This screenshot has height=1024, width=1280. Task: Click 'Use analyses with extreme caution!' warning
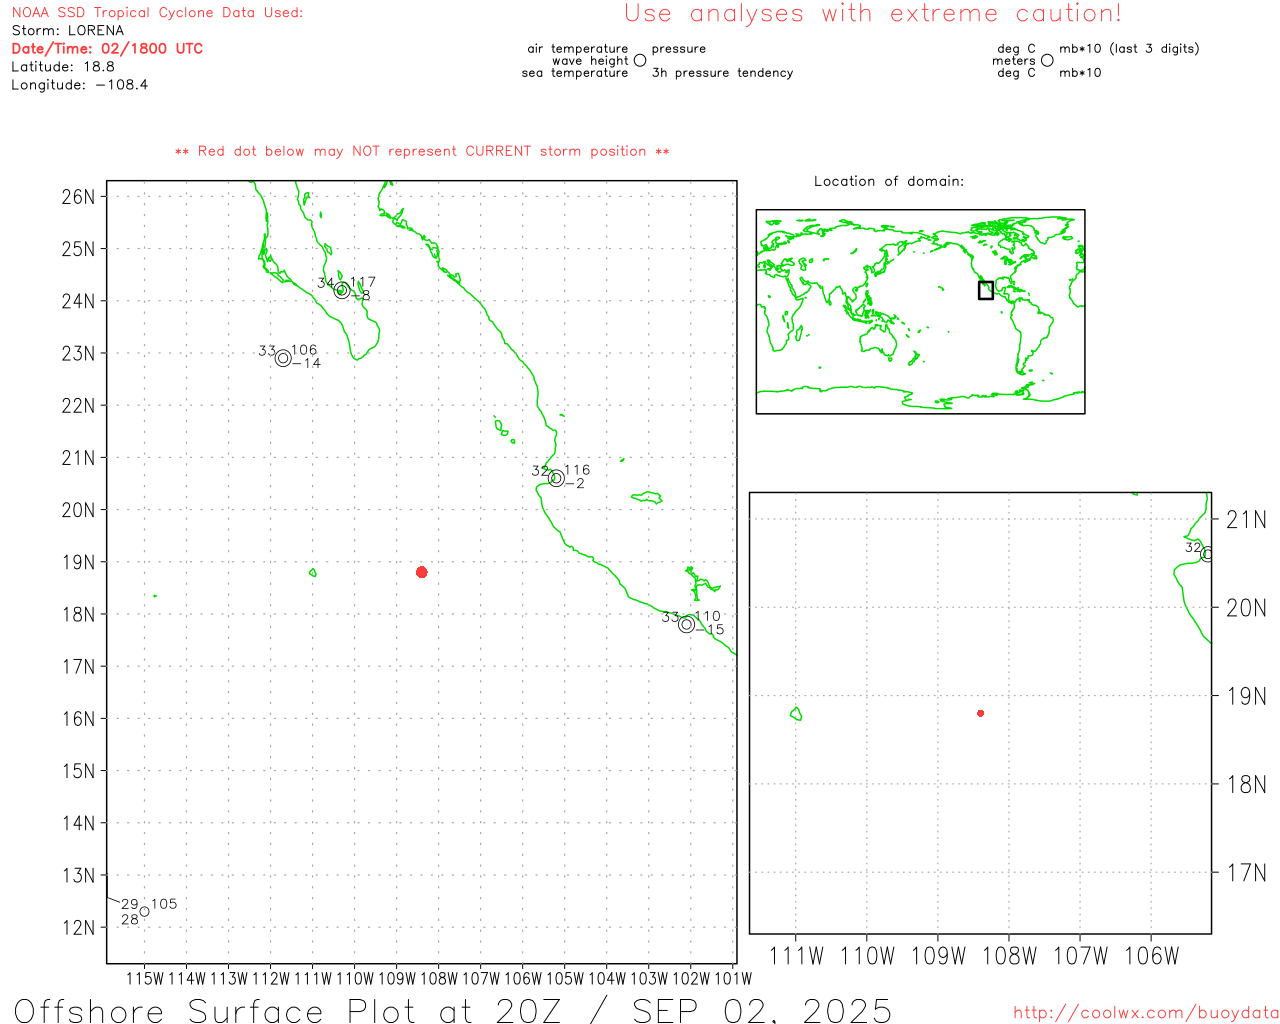click(x=873, y=13)
